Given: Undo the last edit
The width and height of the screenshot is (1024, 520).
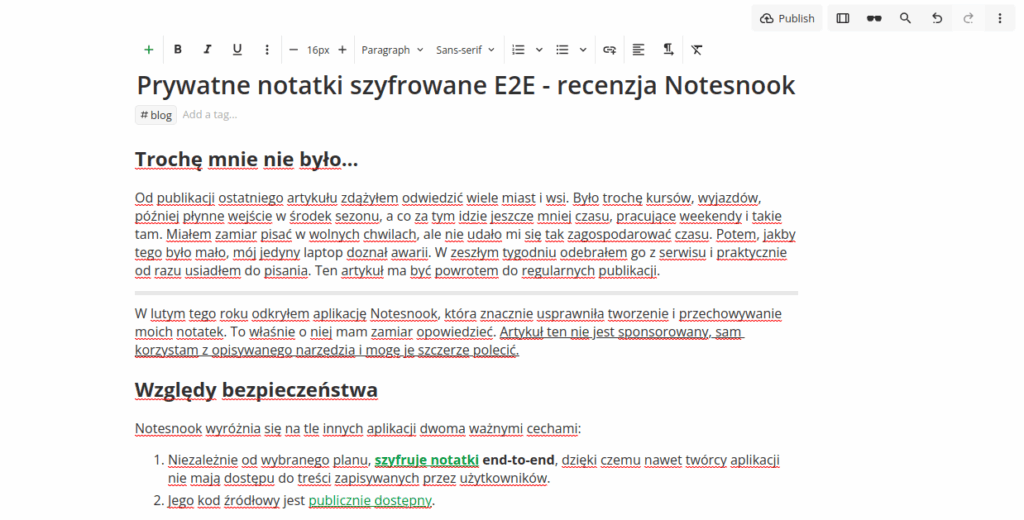Looking at the screenshot, I should click(x=936, y=18).
